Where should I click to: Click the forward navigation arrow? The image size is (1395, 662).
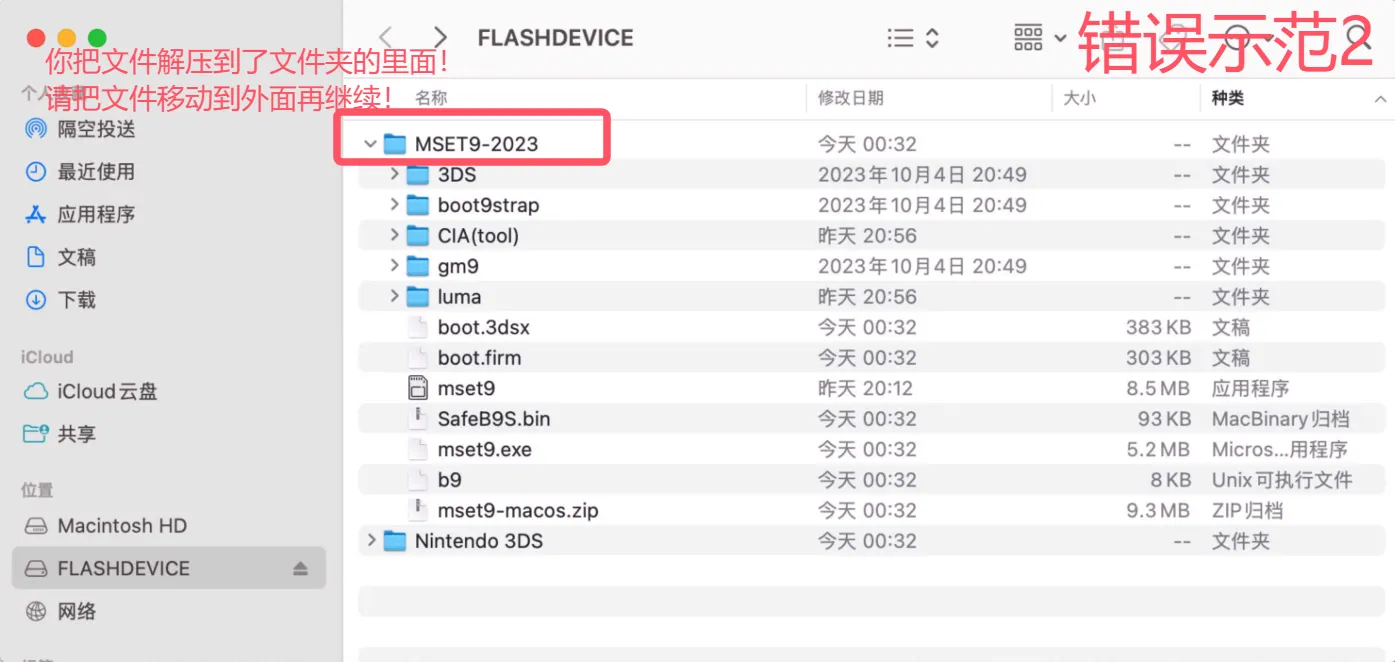(x=440, y=38)
